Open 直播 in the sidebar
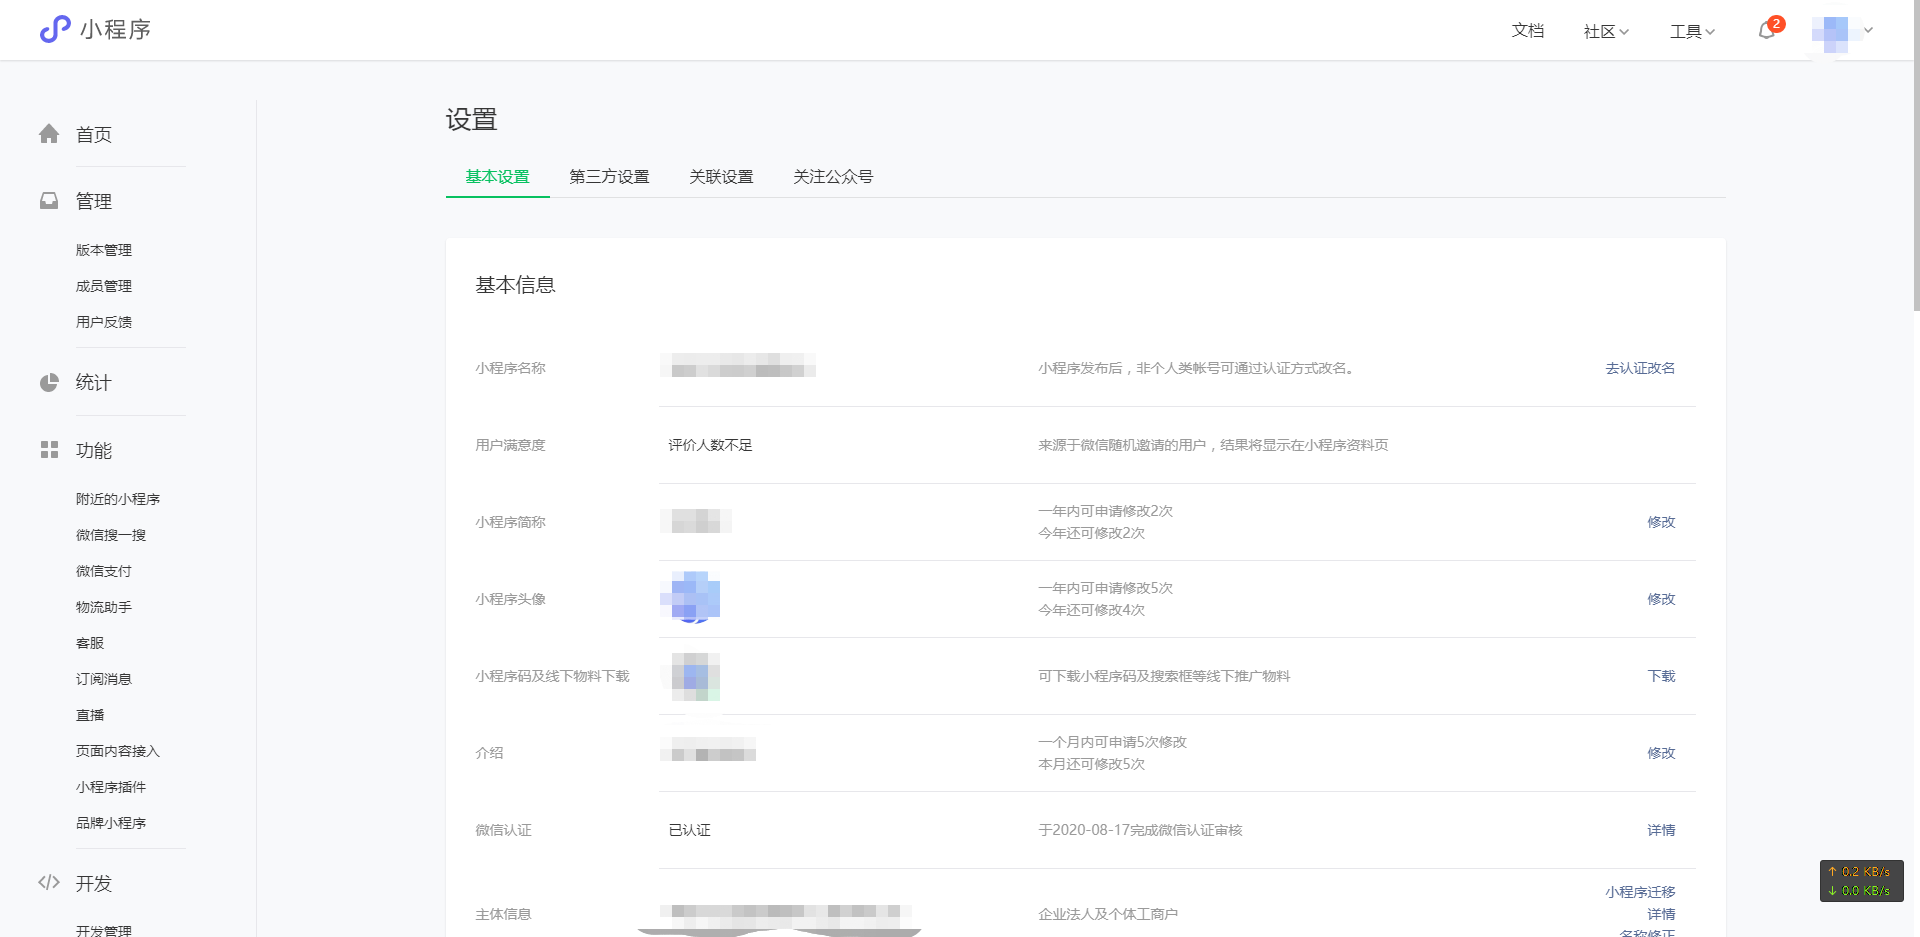 [x=90, y=715]
